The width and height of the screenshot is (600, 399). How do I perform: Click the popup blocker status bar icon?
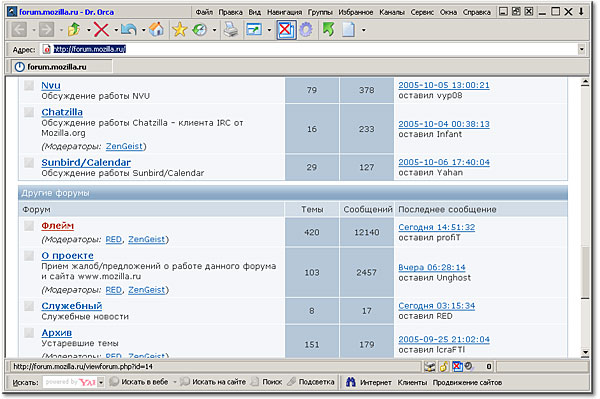[457, 367]
